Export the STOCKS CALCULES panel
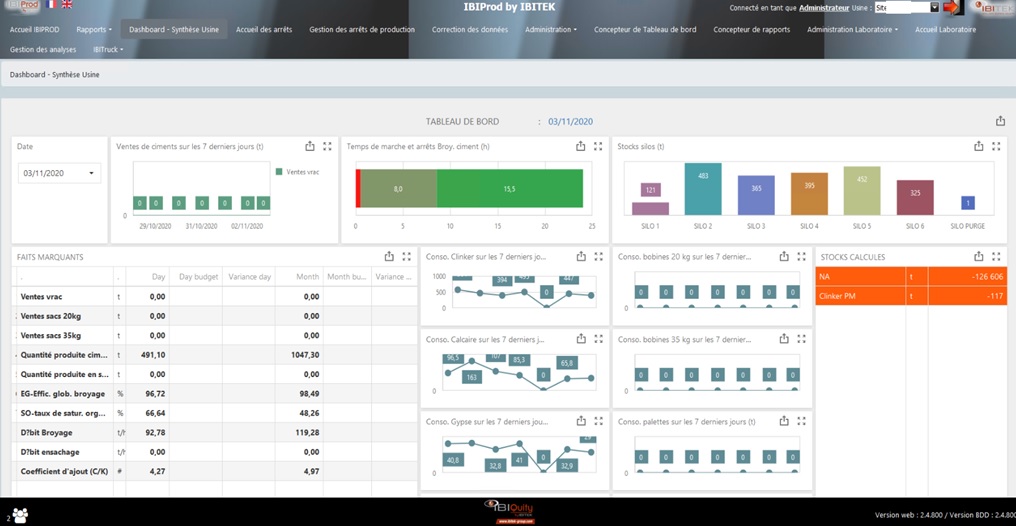Viewport: 1016px width, 526px height. tap(979, 257)
